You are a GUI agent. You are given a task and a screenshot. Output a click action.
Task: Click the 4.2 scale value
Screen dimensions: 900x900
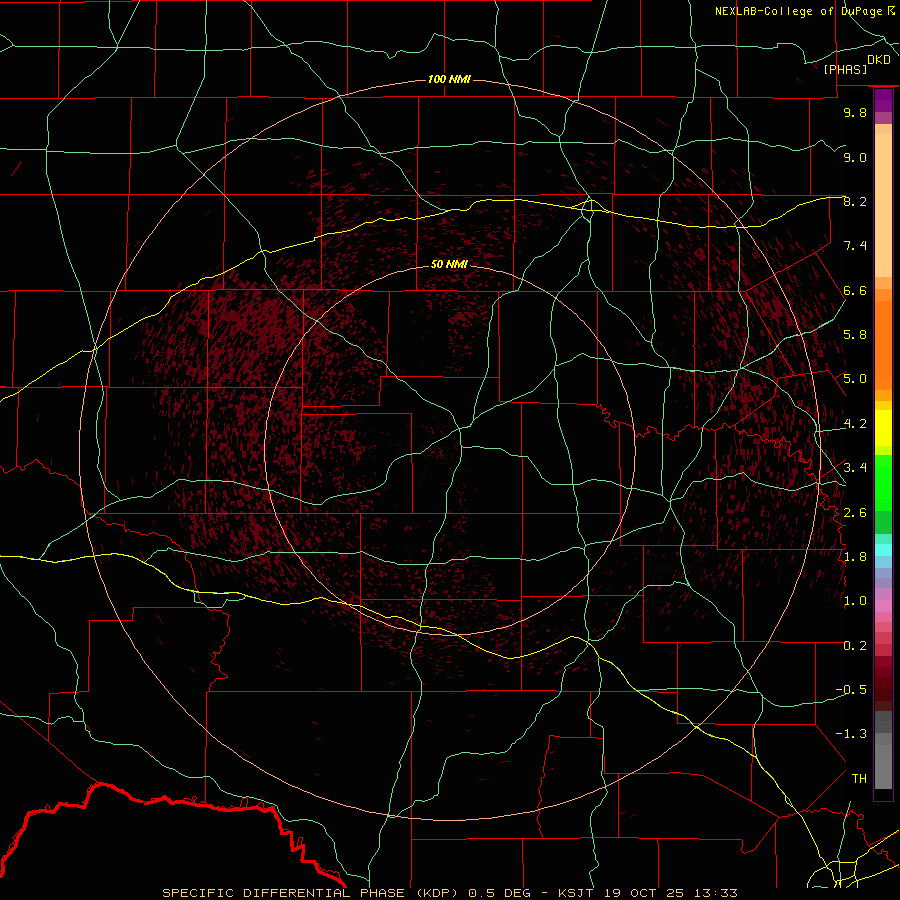tap(855, 424)
